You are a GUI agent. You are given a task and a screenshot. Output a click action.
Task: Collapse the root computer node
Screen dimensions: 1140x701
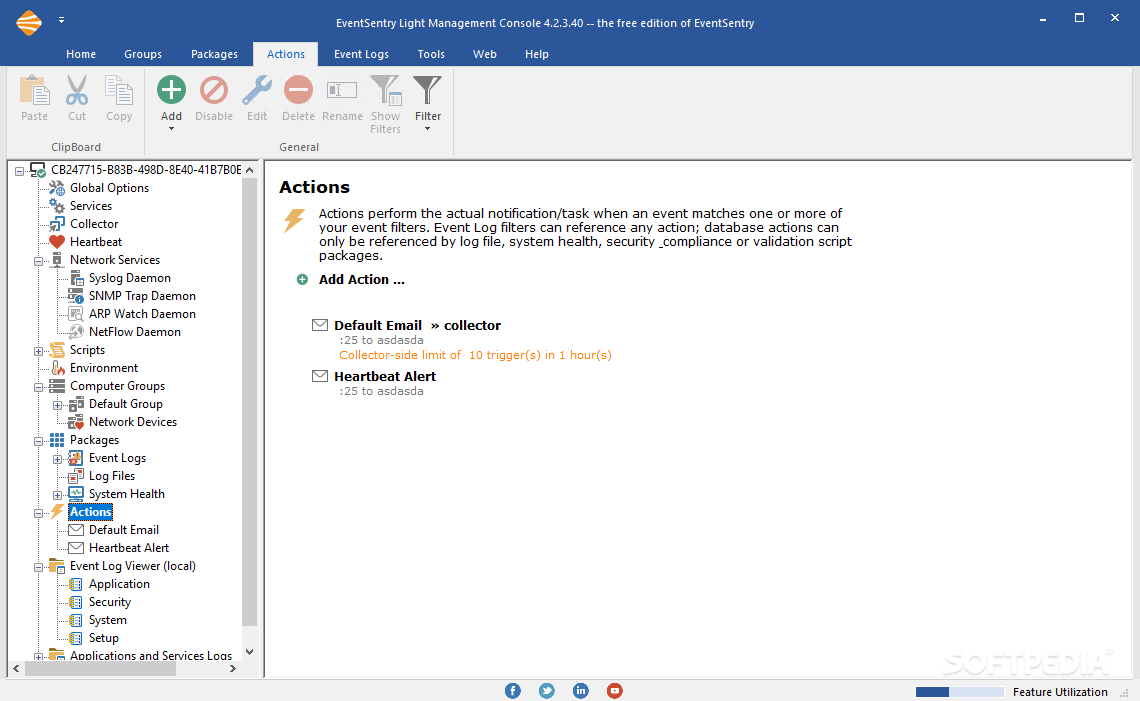(x=20, y=171)
